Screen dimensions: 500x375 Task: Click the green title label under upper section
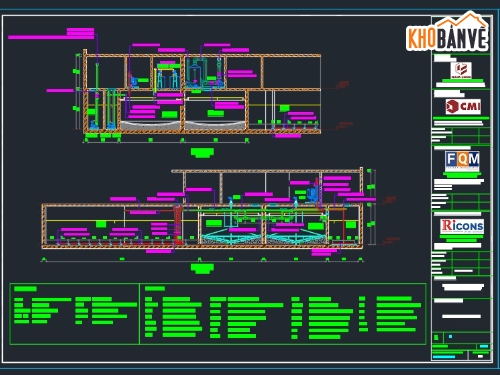coord(202,153)
